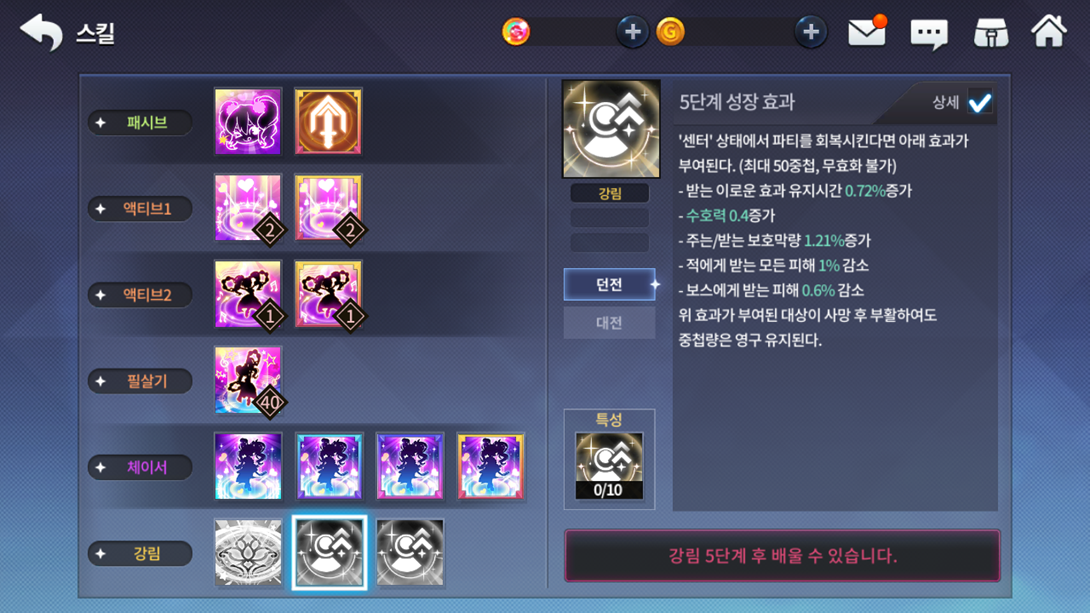Viewport: 1090px width, 613px height.
Task: Return to the home screen icon
Action: coord(1048,31)
